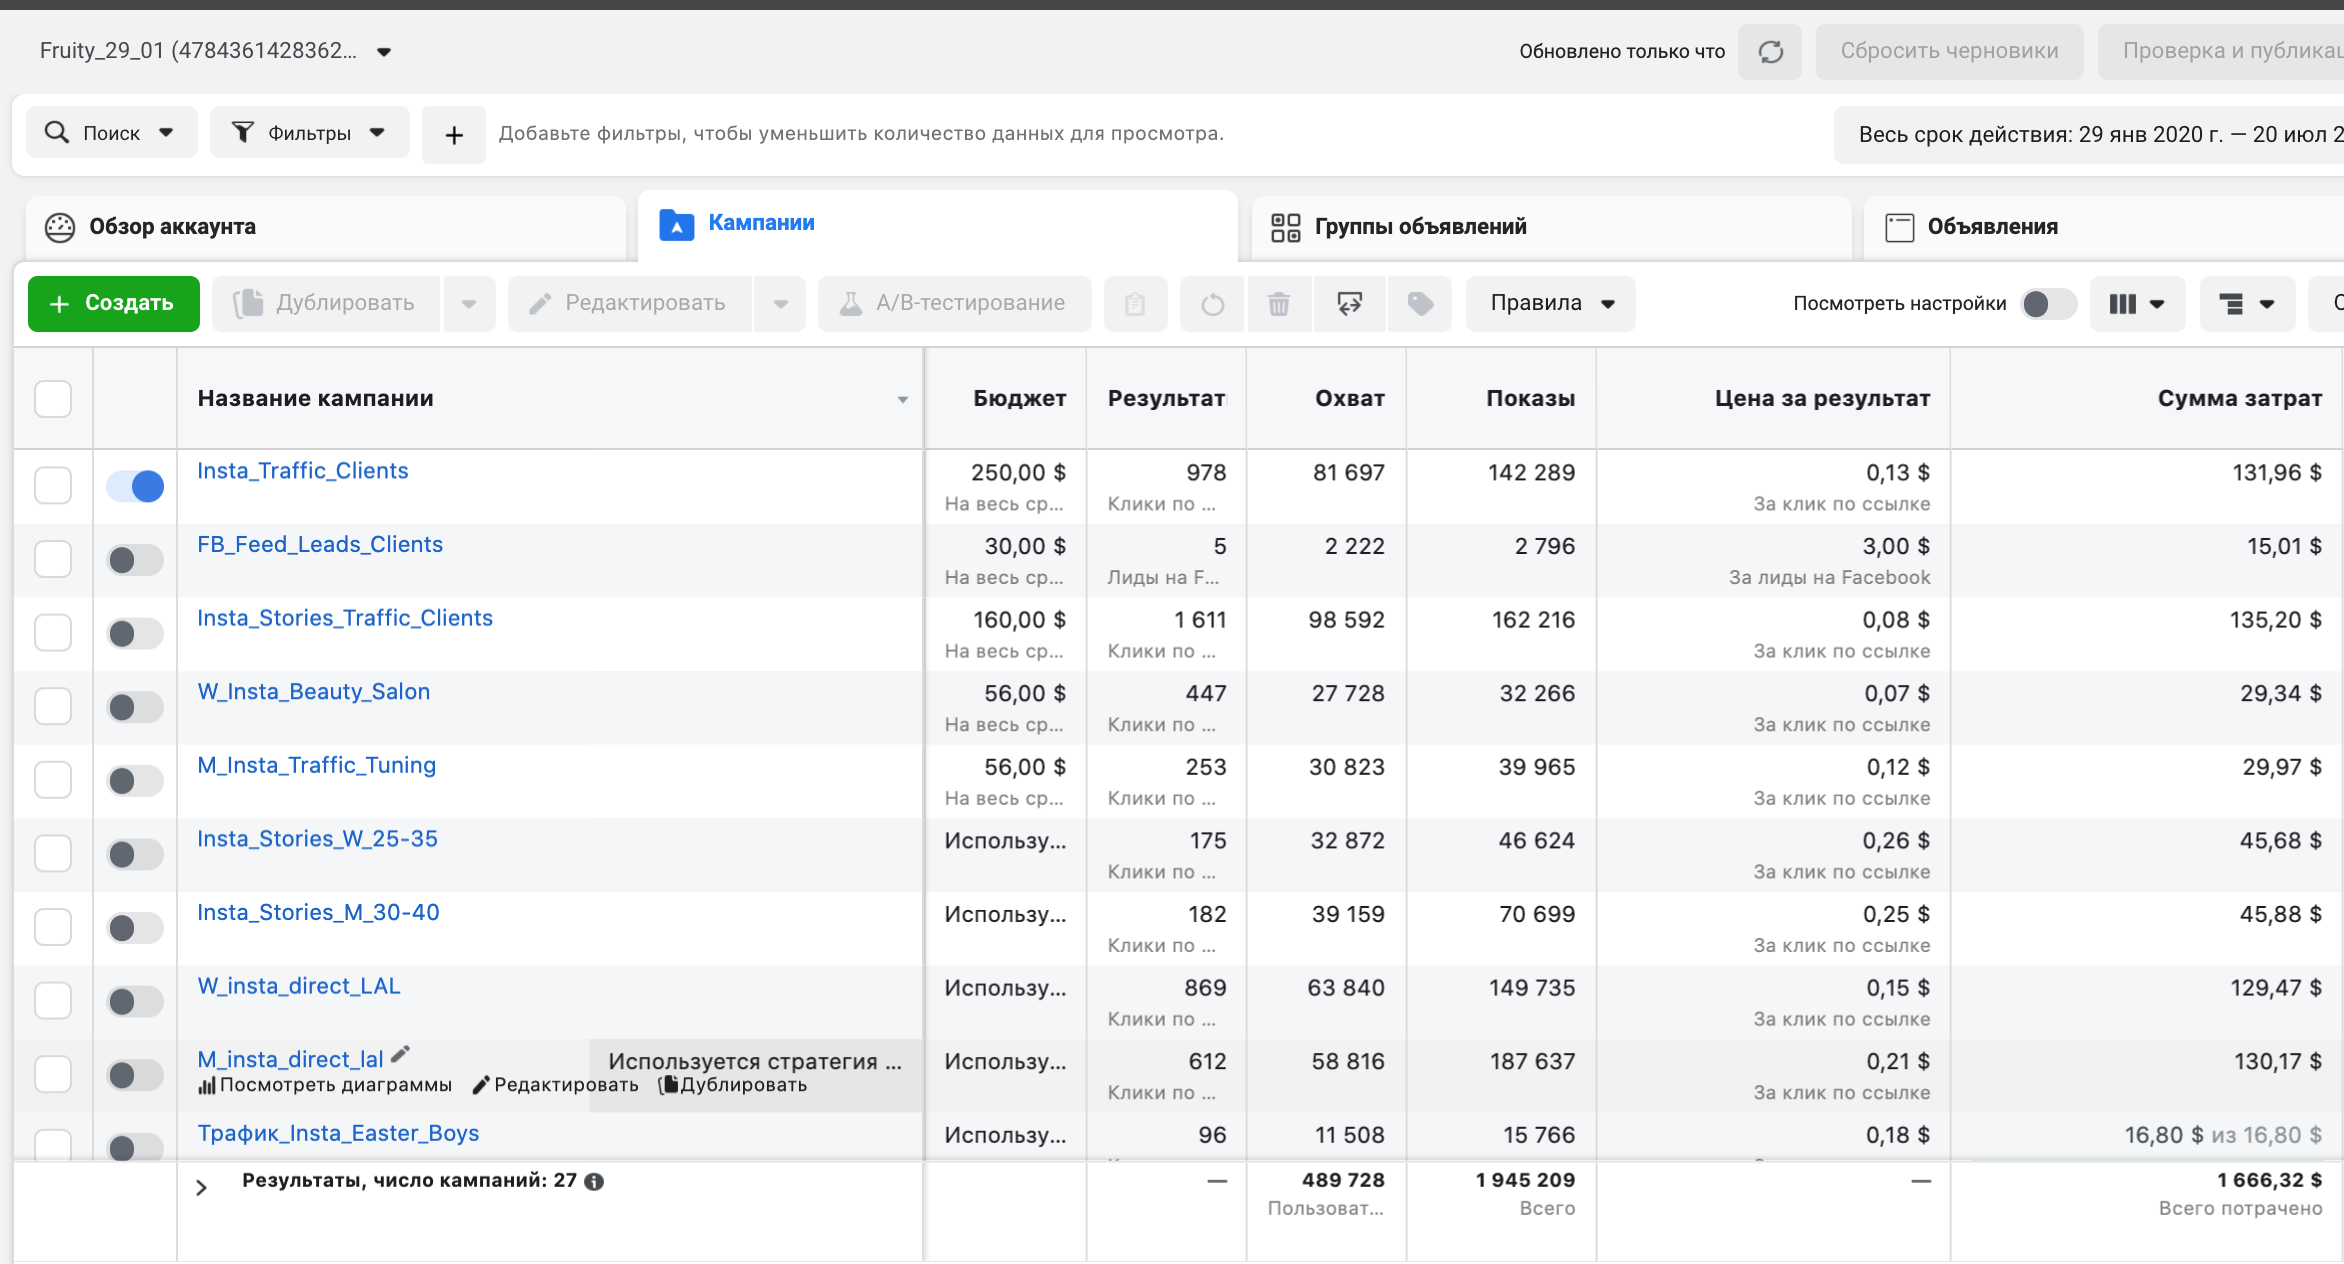
Task: Click the green Создать button
Action: (x=114, y=304)
